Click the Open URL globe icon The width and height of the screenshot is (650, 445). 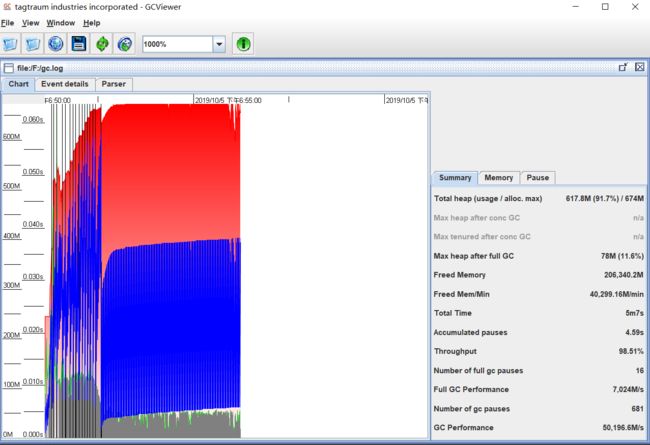pos(56,44)
